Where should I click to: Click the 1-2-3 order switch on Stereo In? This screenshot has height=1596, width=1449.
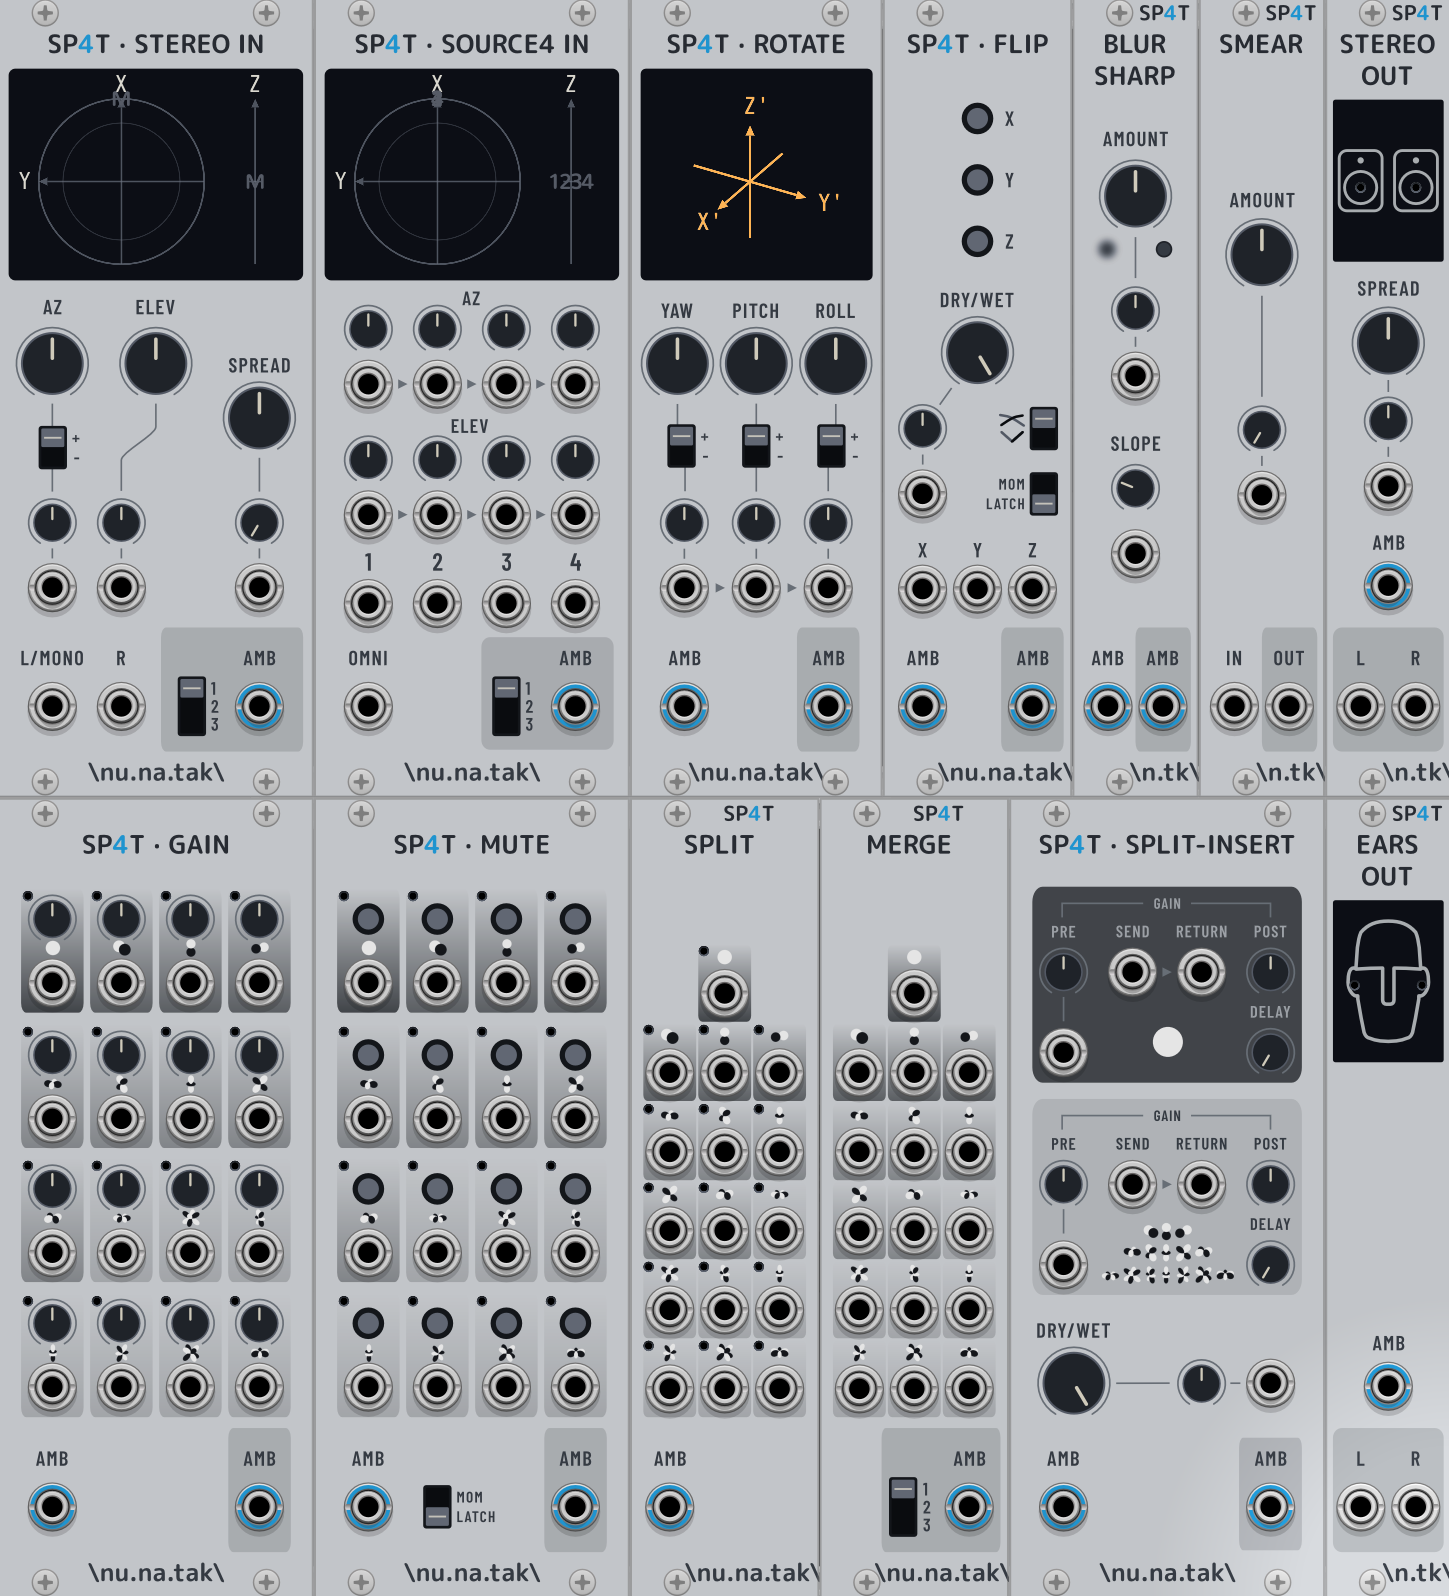point(192,706)
